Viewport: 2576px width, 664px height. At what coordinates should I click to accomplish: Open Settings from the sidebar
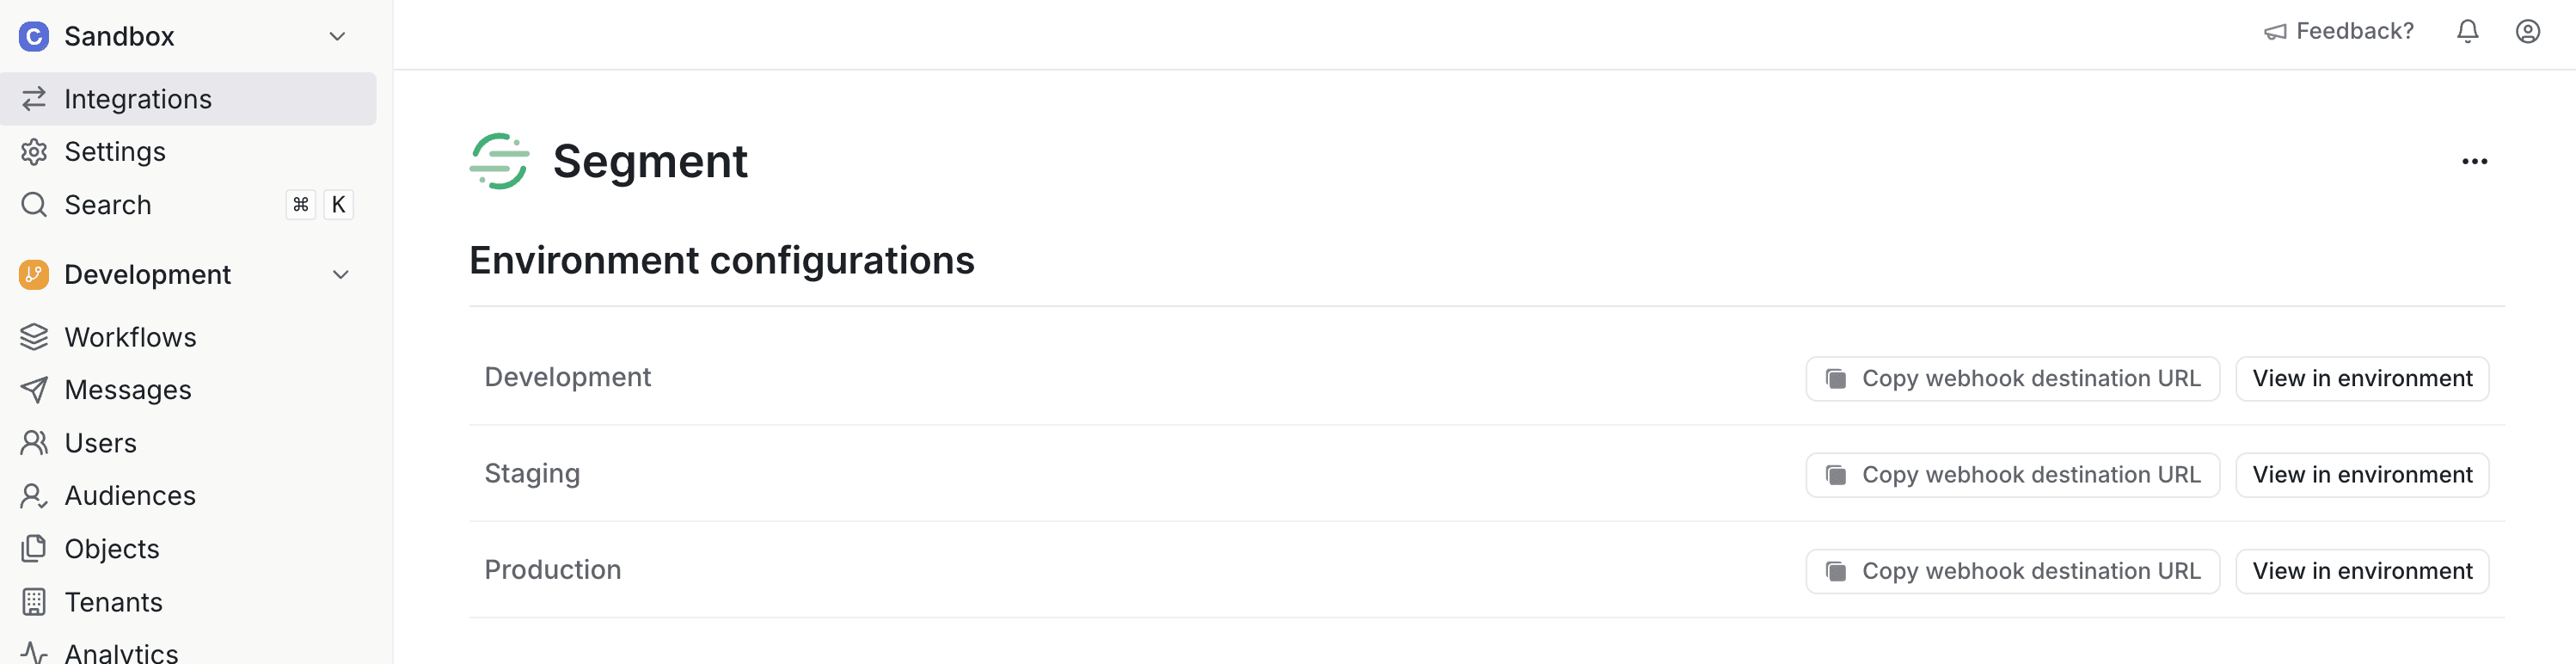[x=115, y=152]
